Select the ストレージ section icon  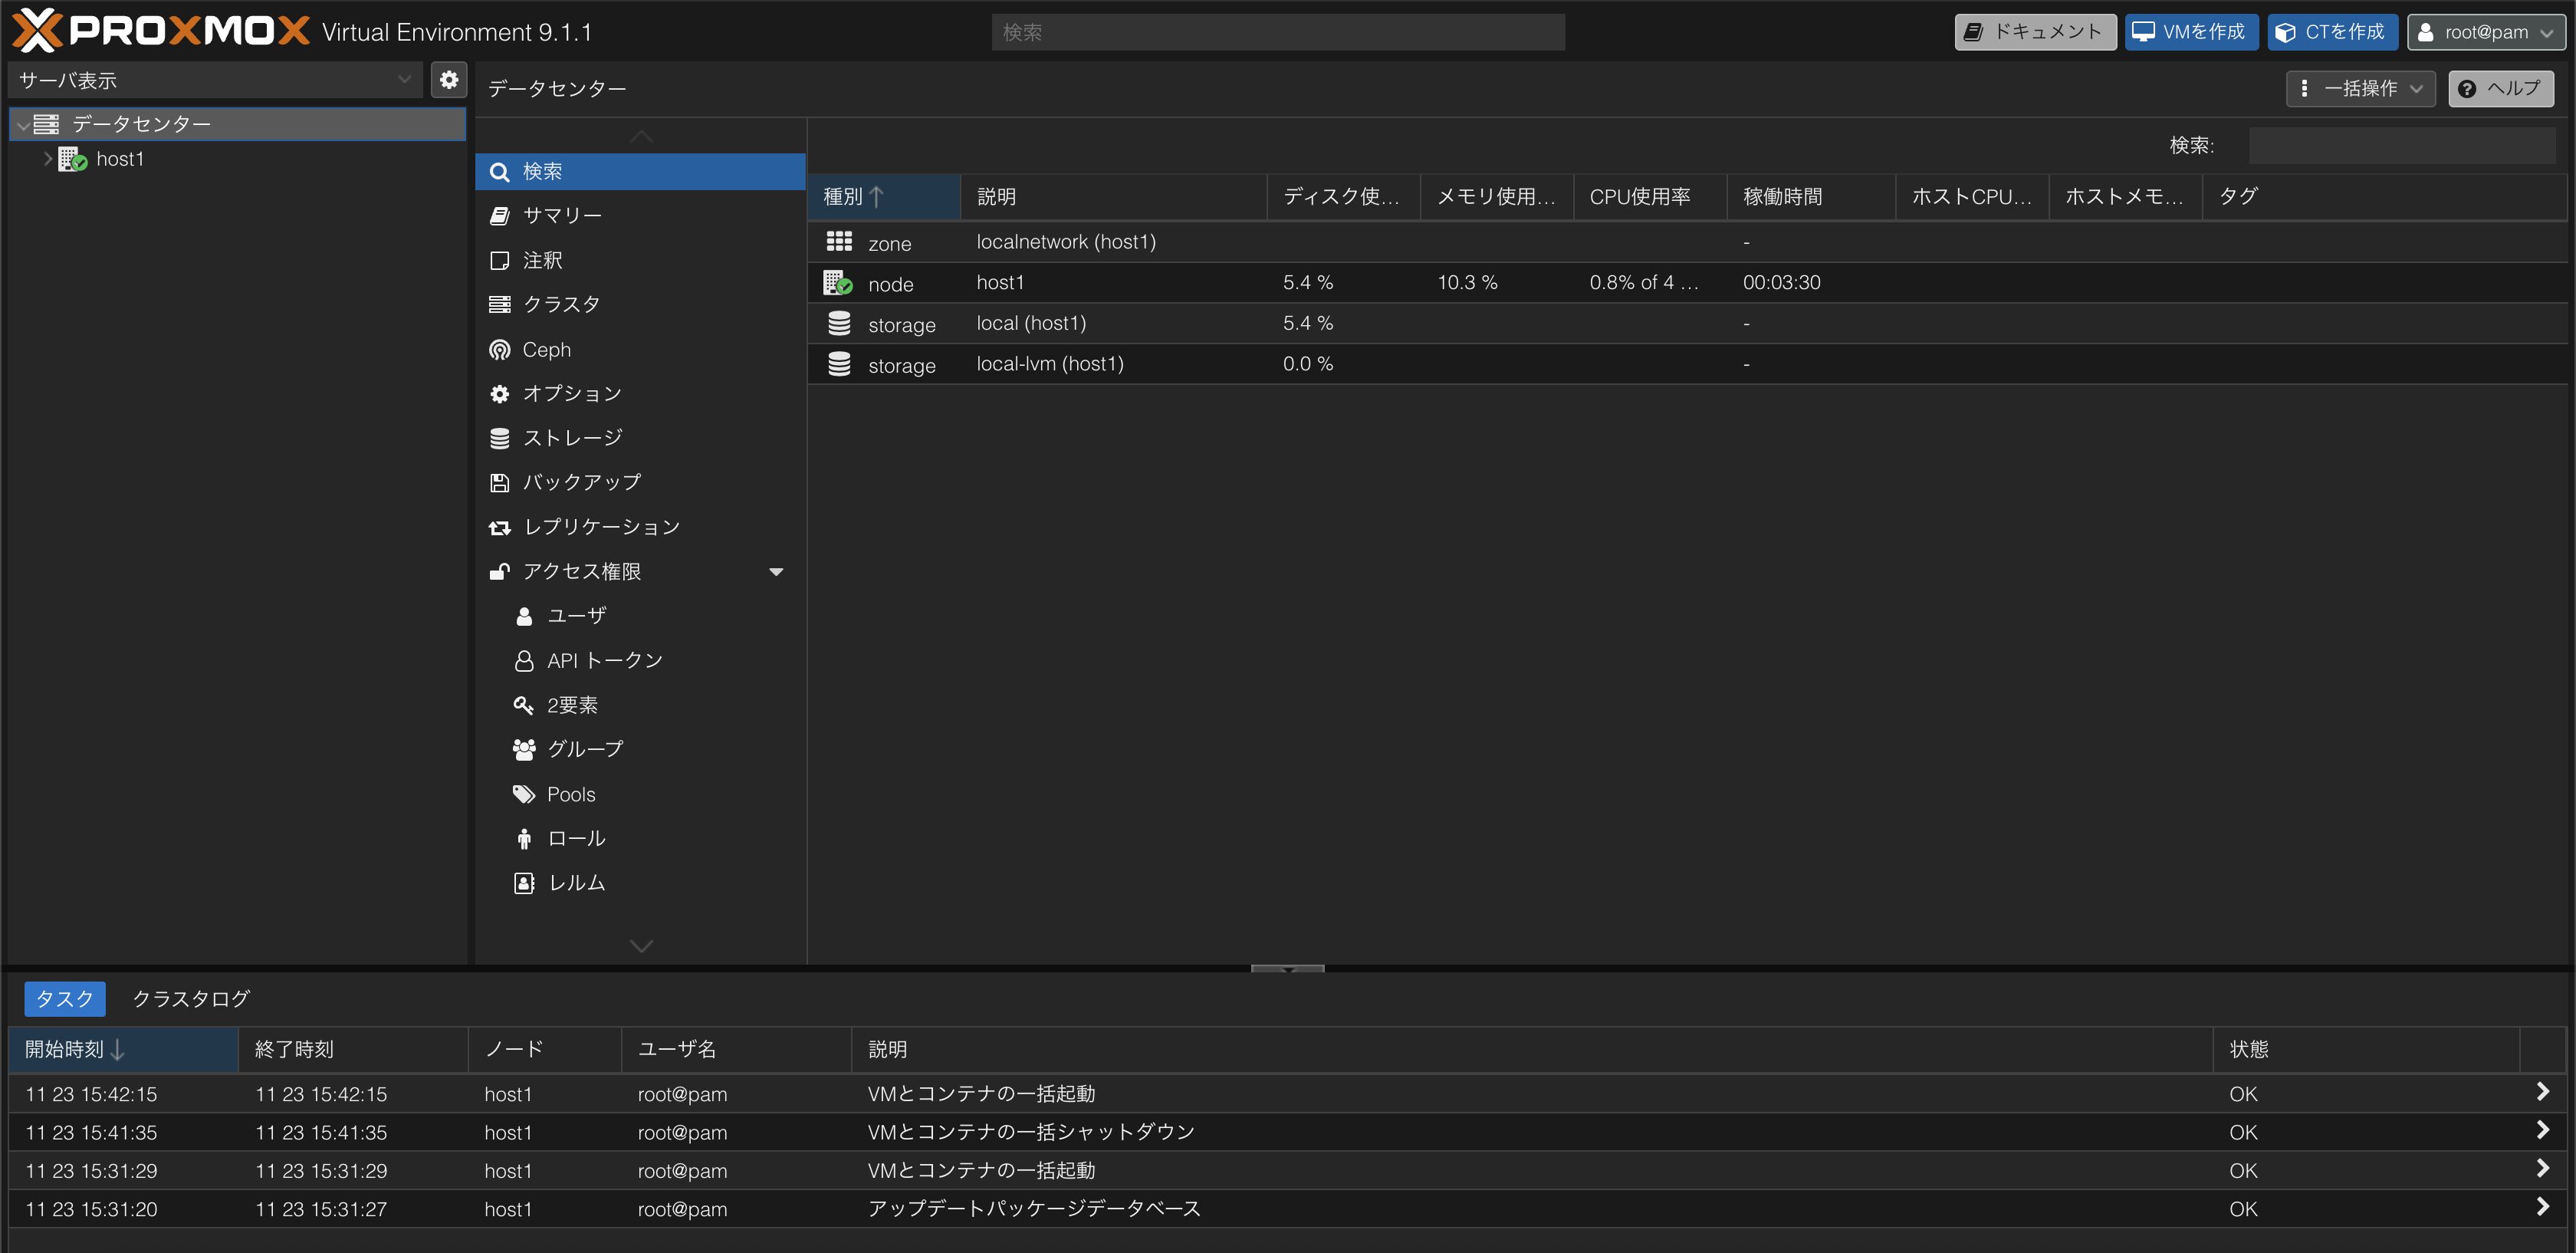pyautogui.click(x=500, y=437)
